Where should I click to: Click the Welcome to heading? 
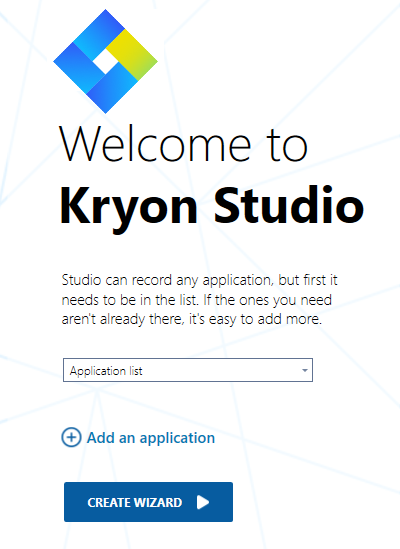184,144
